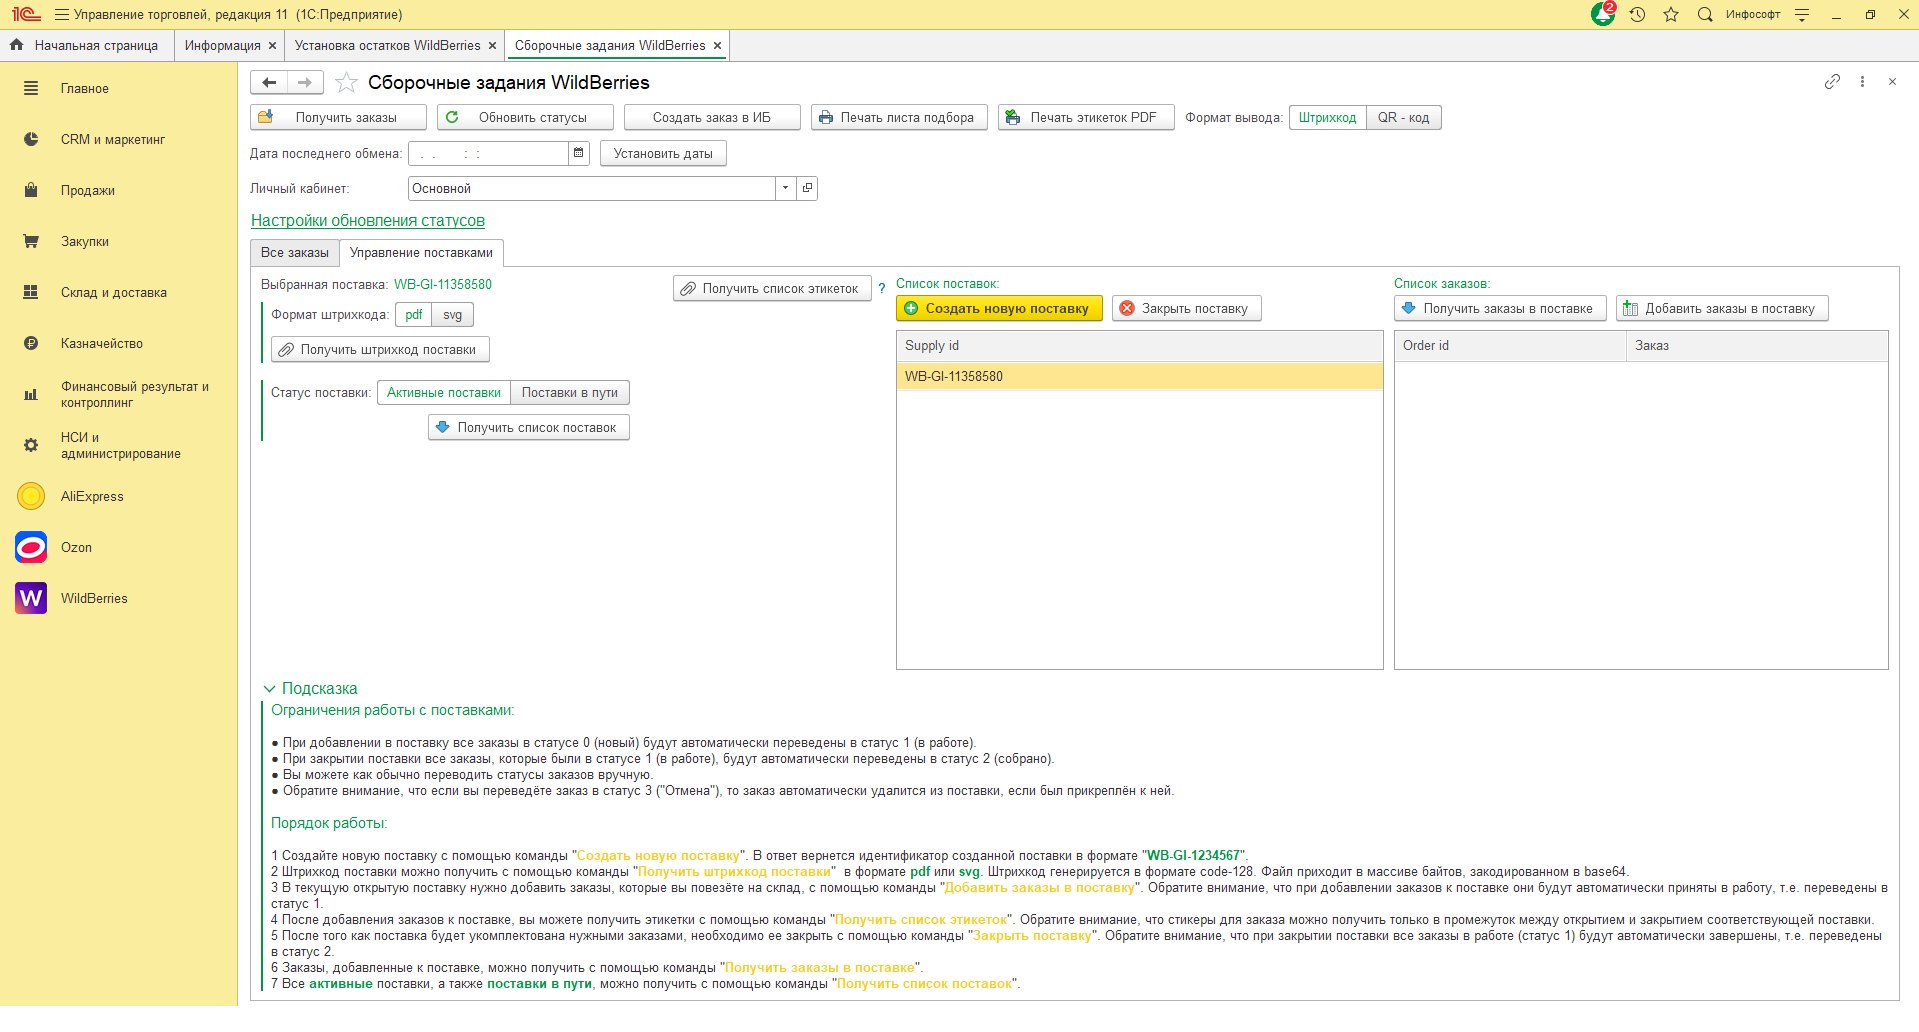
Task: Switch to 'Все заказы' tab
Action: (x=294, y=253)
